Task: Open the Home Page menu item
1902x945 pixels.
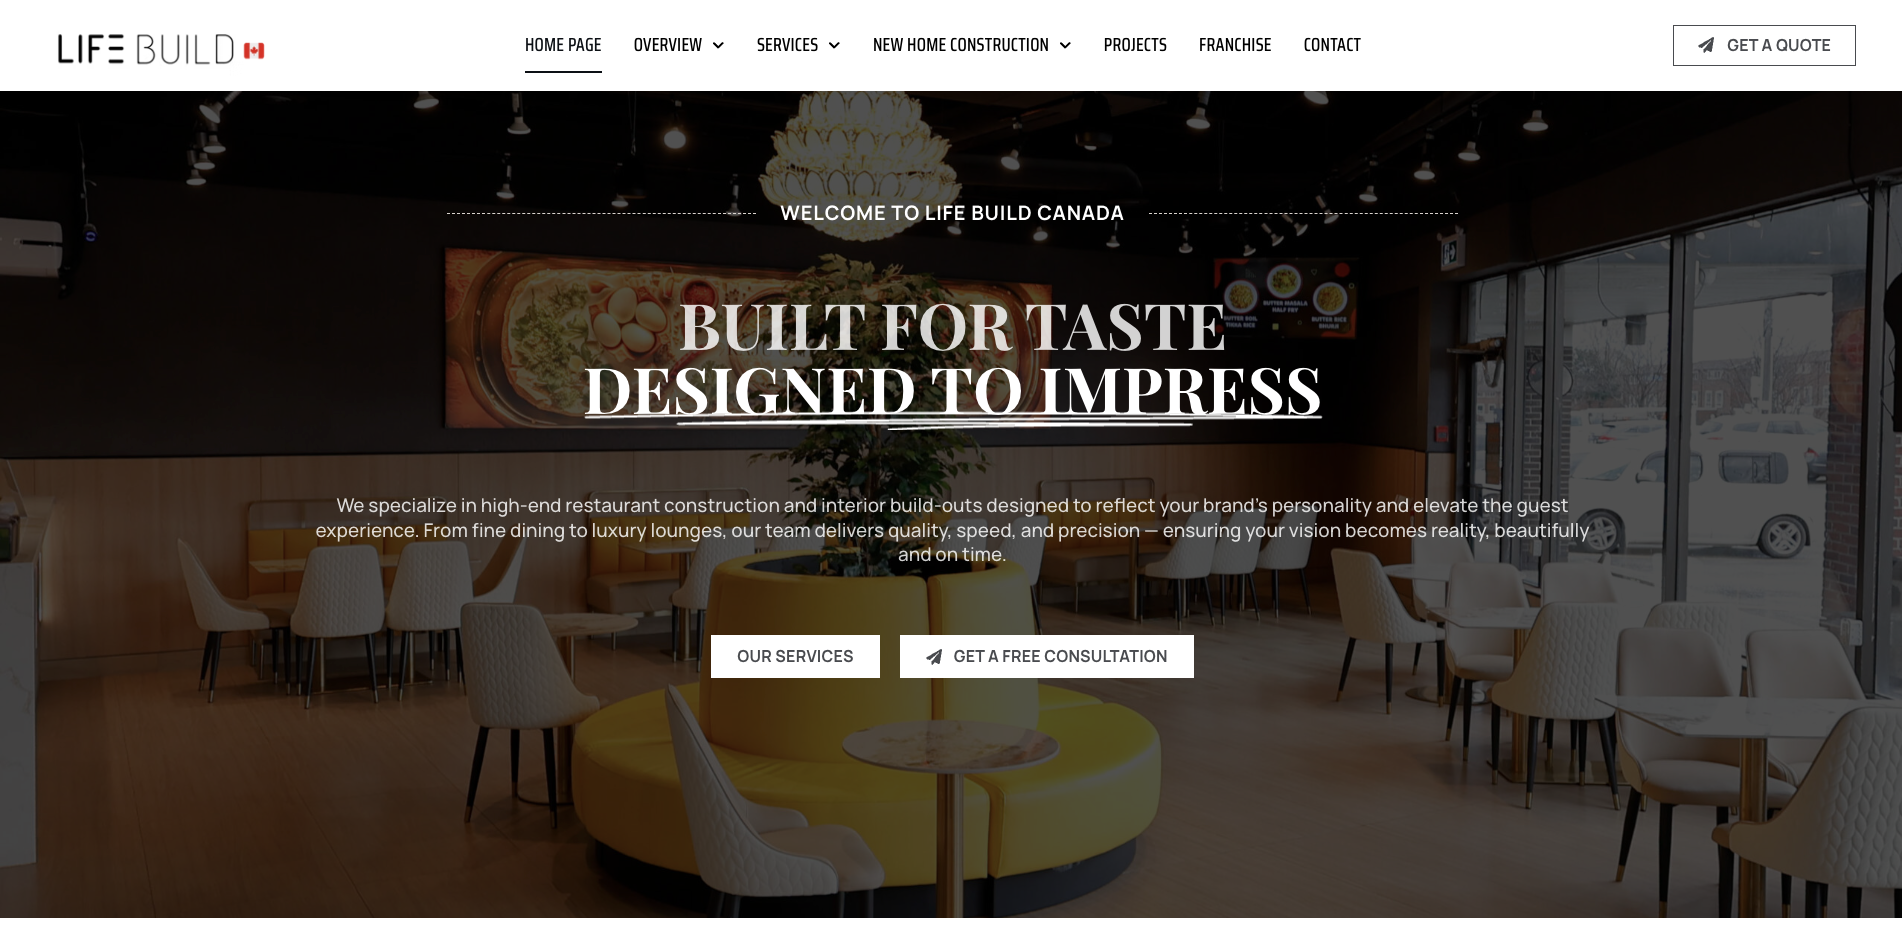Action: [x=563, y=45]
